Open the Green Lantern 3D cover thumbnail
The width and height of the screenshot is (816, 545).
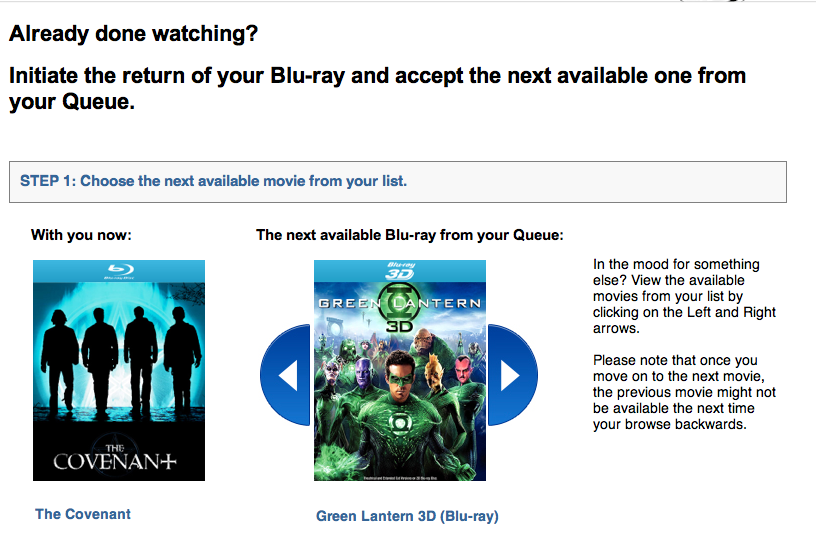click(400, 370)
